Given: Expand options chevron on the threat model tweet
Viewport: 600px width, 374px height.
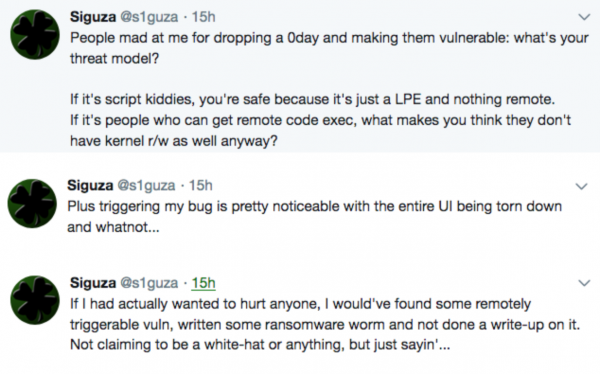Looking at the screenshot, I should (x=584, y=17).
